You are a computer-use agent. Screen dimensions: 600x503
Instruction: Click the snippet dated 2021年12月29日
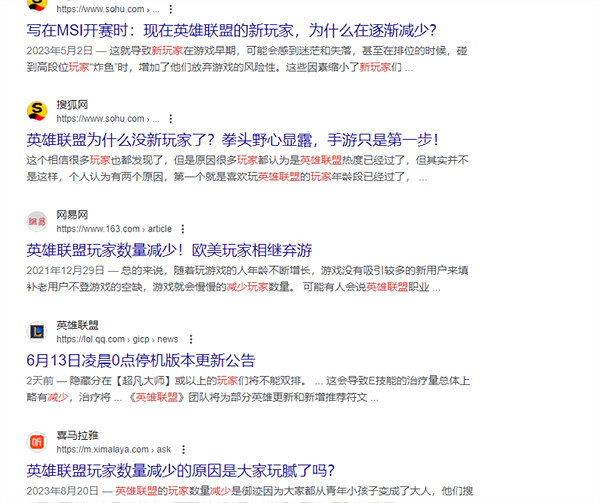pos(248,279)
